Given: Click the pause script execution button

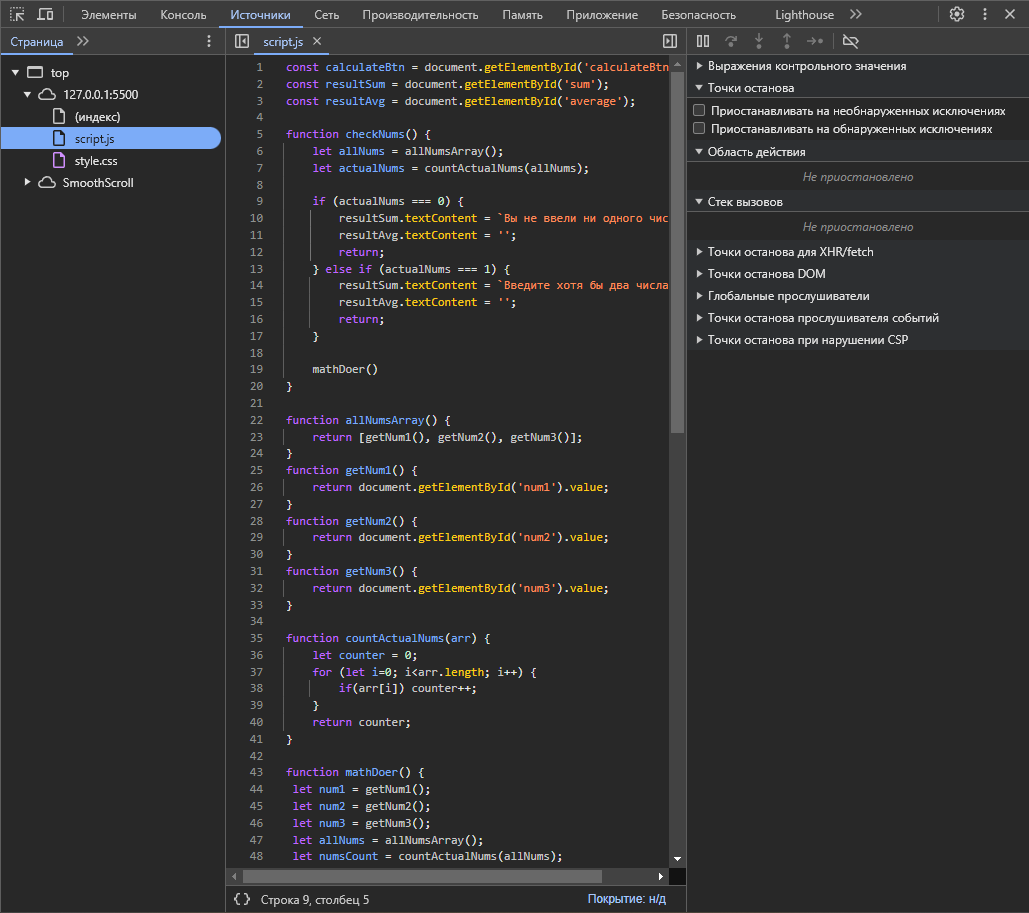Looking at the screenshot, I should (703, 41).
